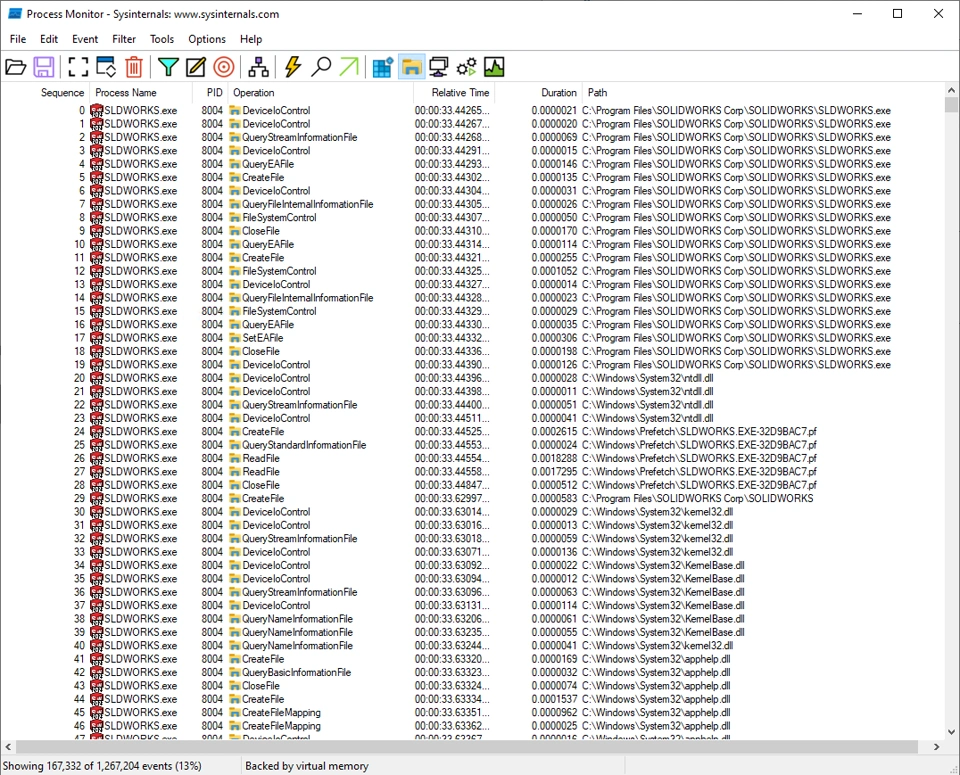Clear the display with trash icon
Screen dimensions: 960x775
[133, 67]
